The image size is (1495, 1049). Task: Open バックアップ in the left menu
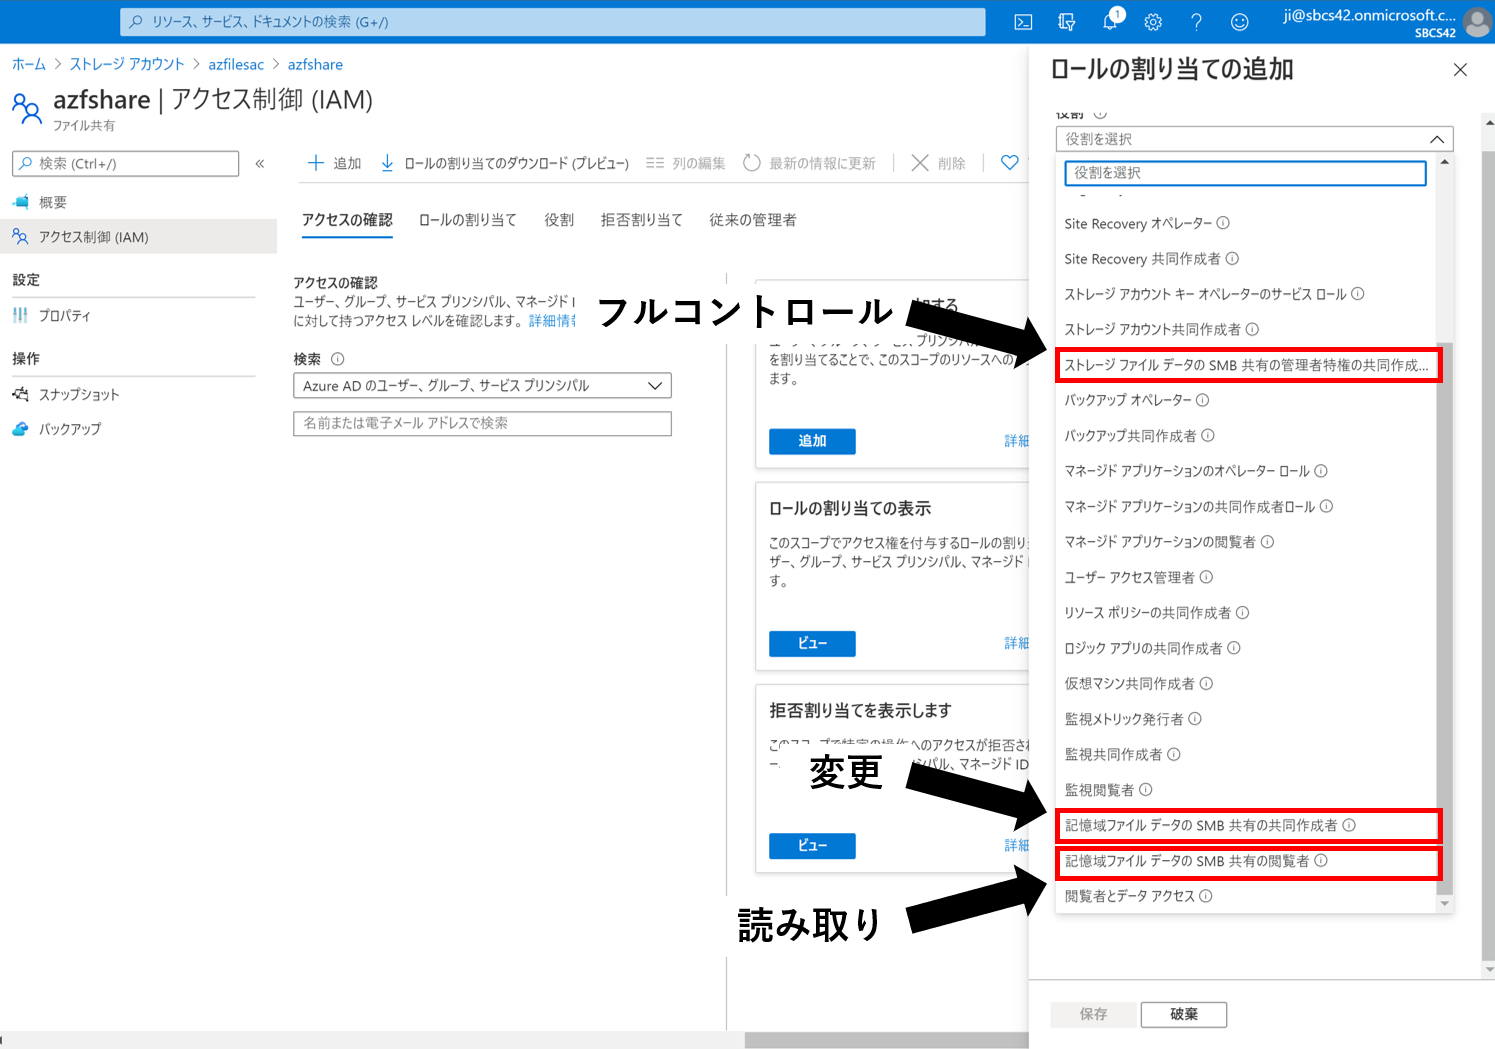pos(138,429)
